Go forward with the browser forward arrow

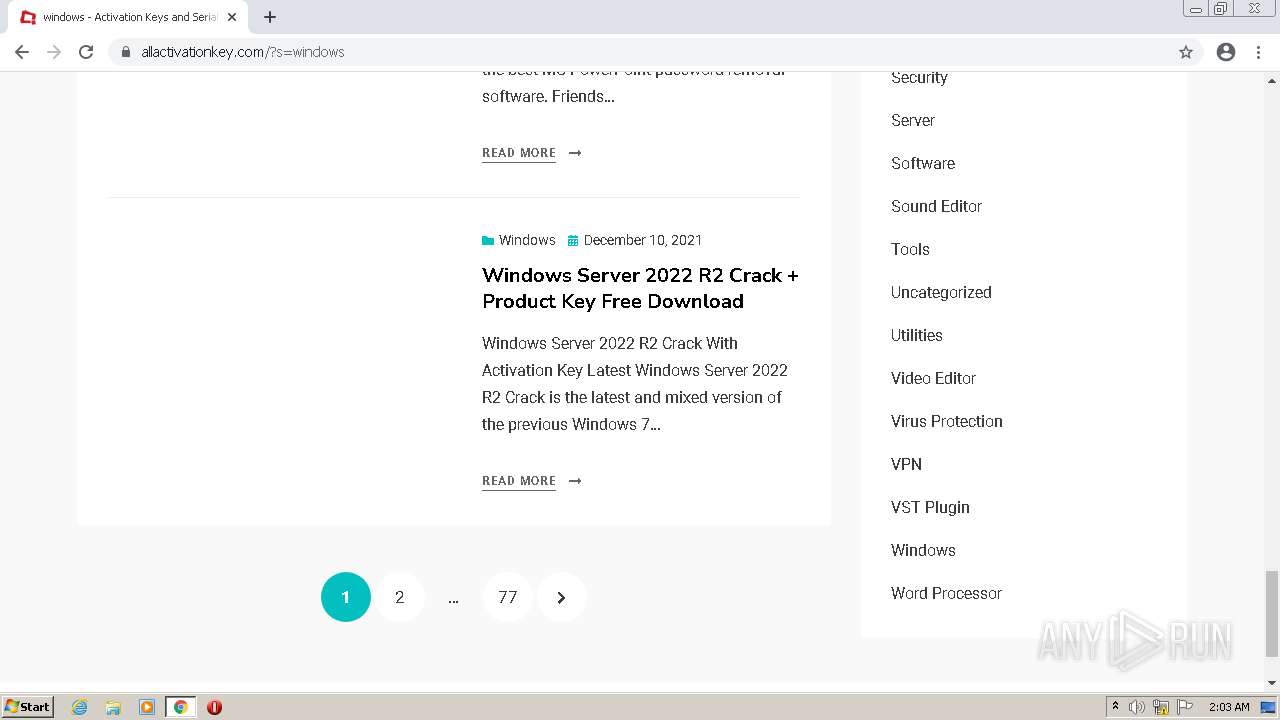[x=54, y=52]
